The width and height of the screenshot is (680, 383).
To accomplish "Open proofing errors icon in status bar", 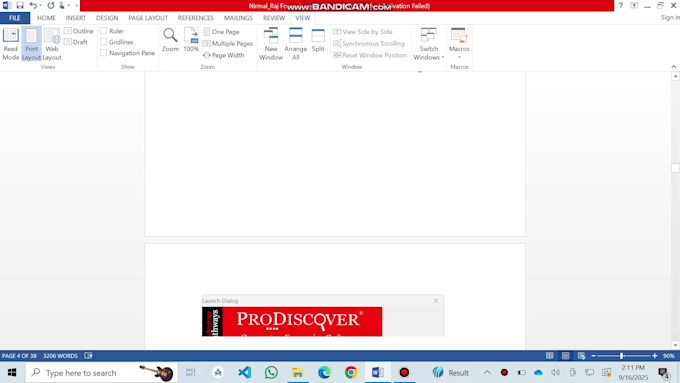I will (x=88, y=356).
